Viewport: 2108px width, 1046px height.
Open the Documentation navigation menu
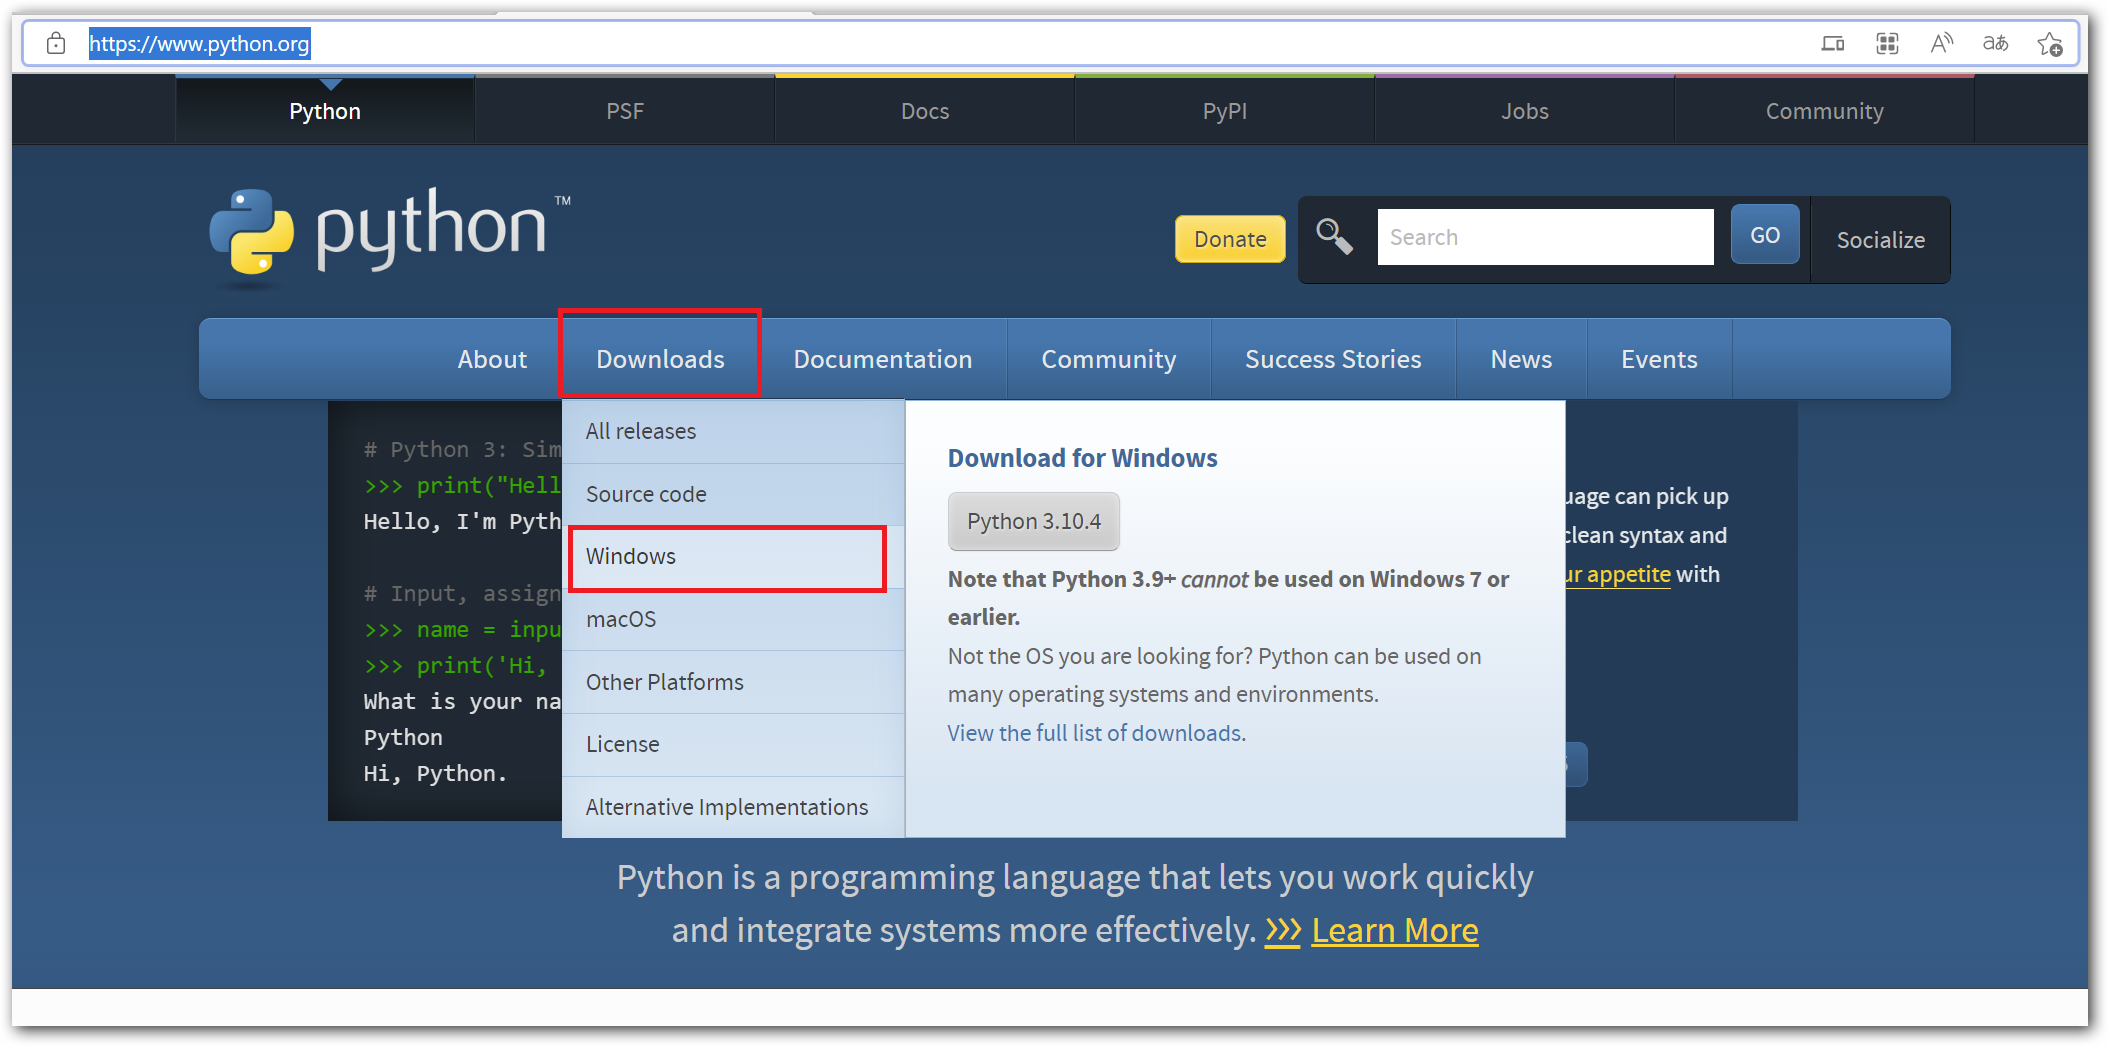(883, 359)
